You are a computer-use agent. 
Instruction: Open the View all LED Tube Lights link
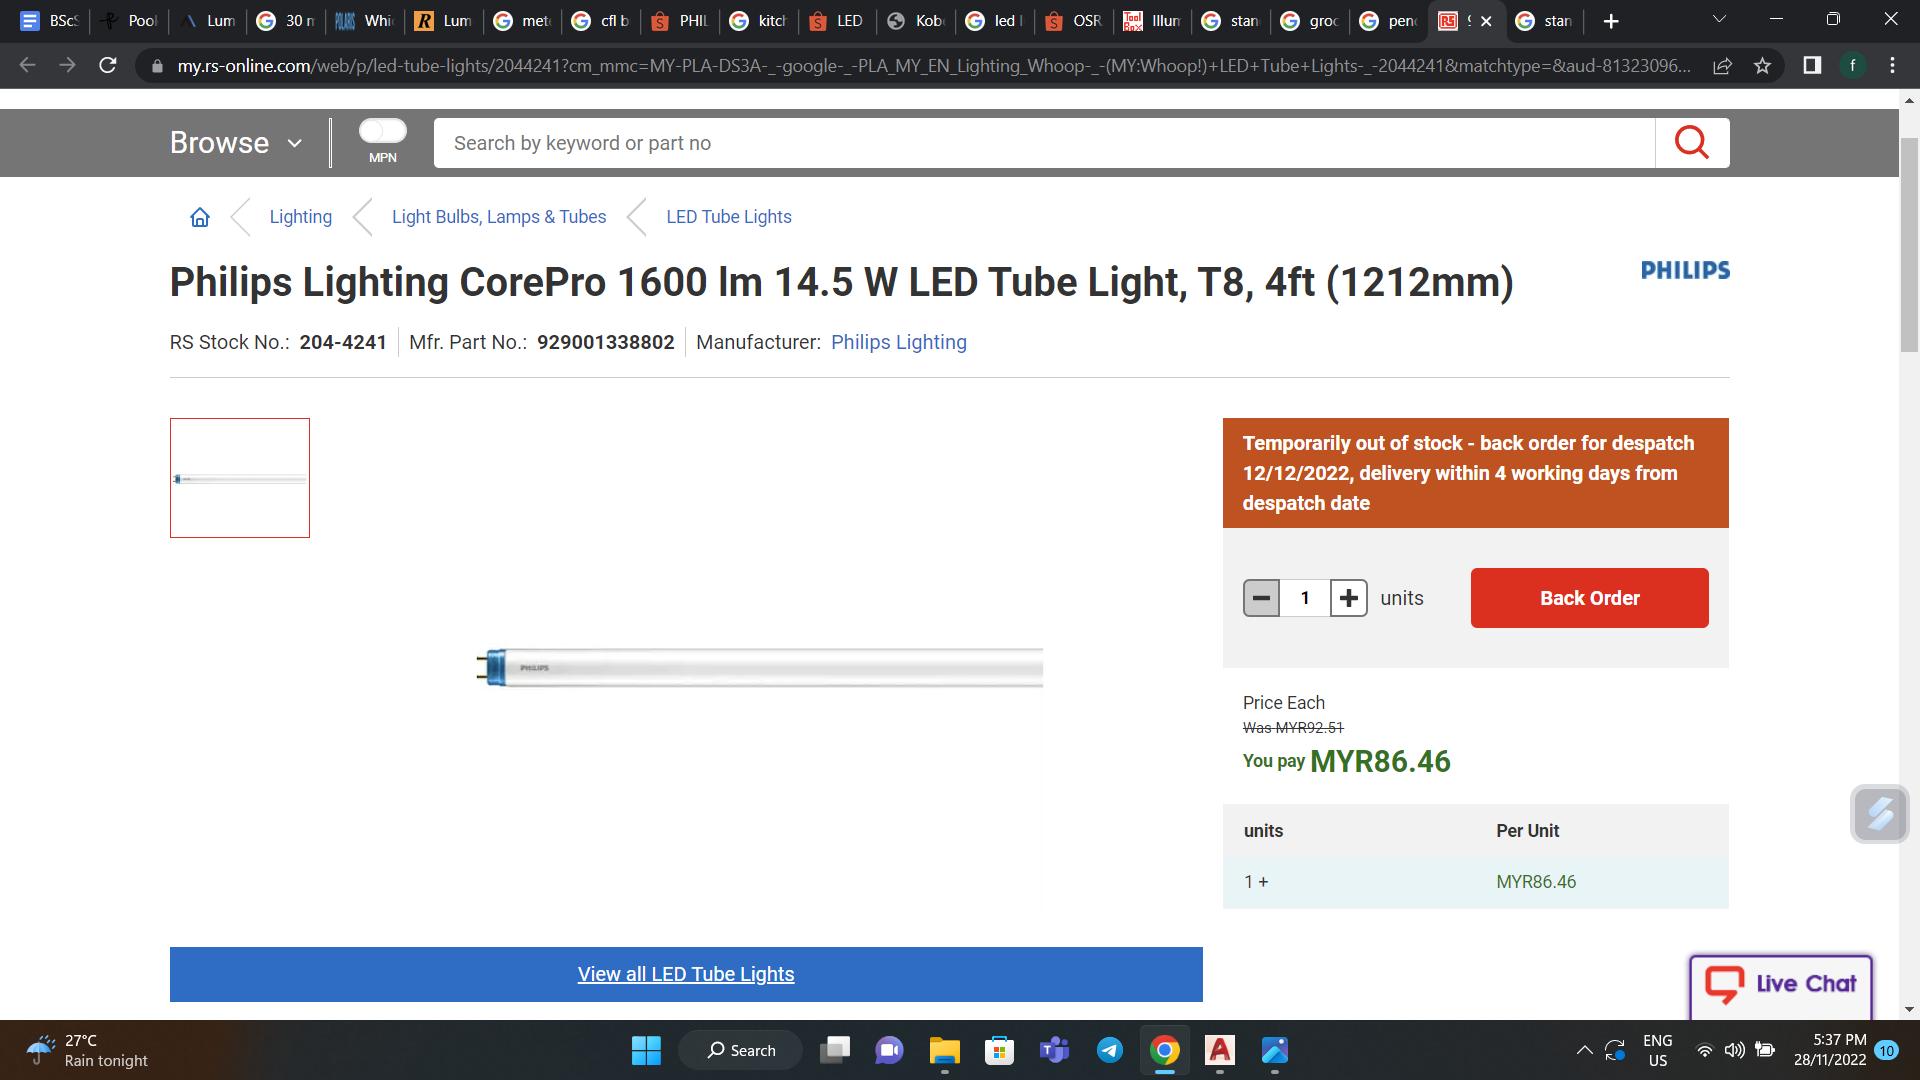(x=686, y=974)
